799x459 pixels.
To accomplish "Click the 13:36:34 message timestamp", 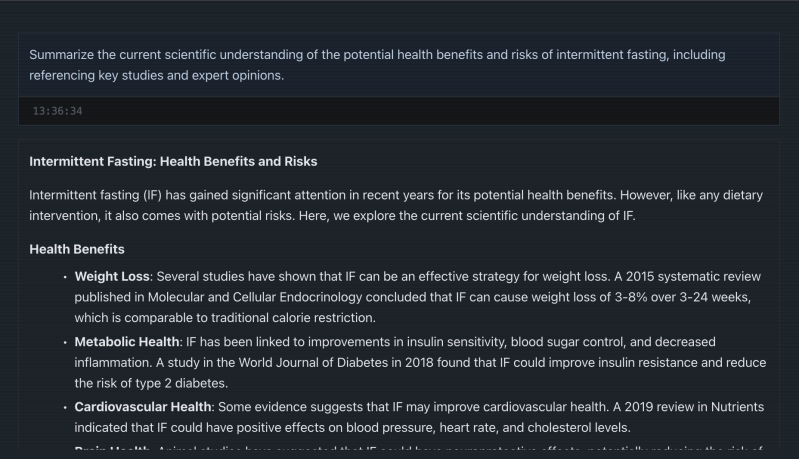I will click(58, 111).
